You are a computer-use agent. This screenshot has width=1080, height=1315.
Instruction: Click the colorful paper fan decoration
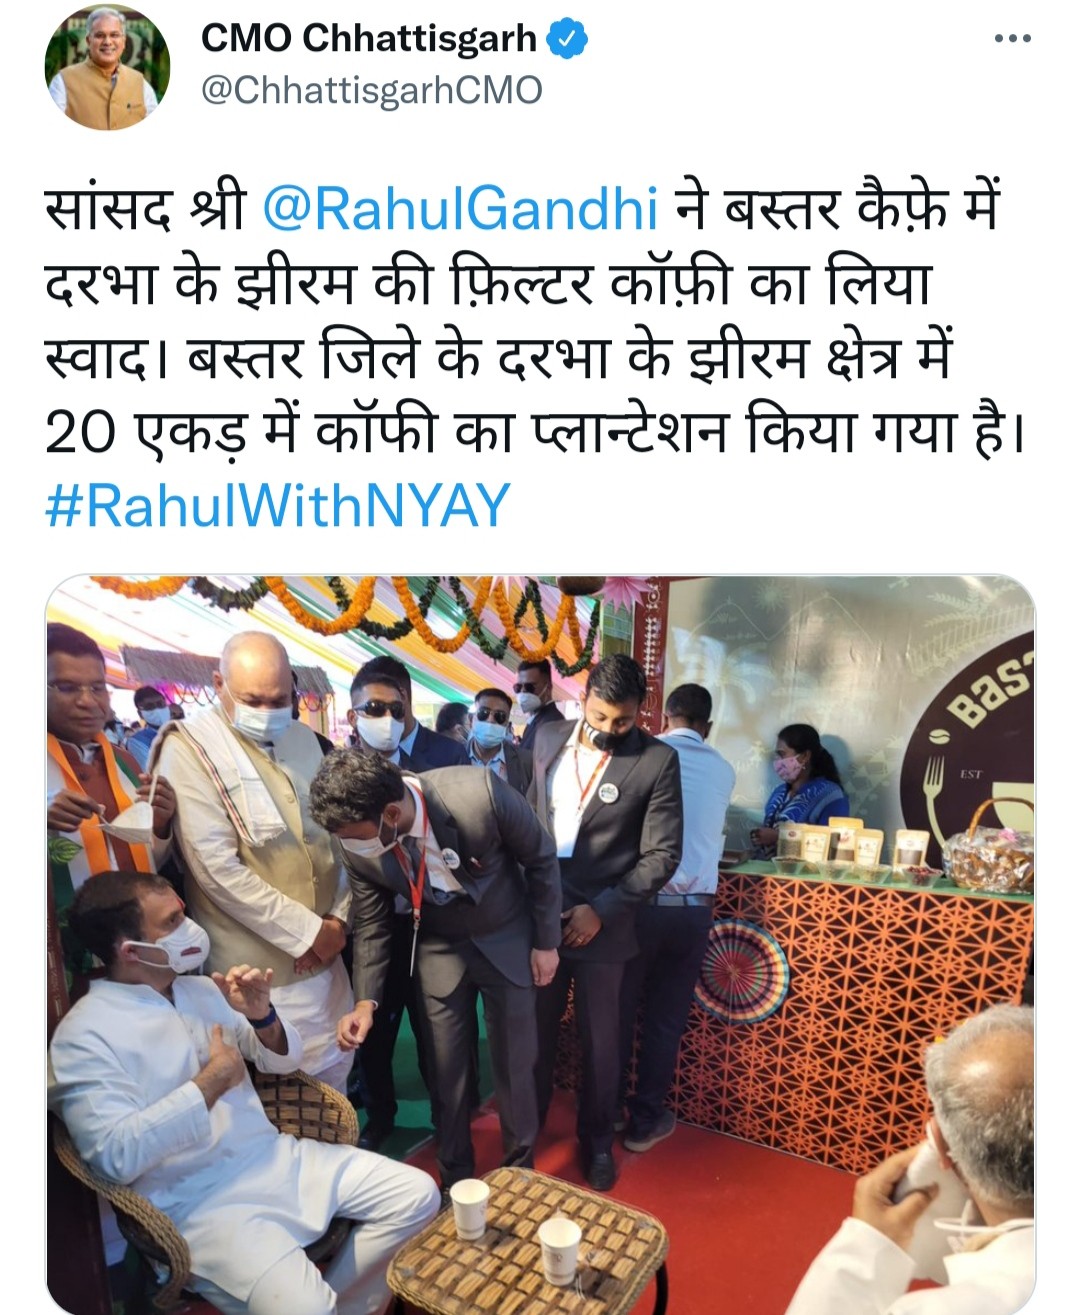[741, 969]
